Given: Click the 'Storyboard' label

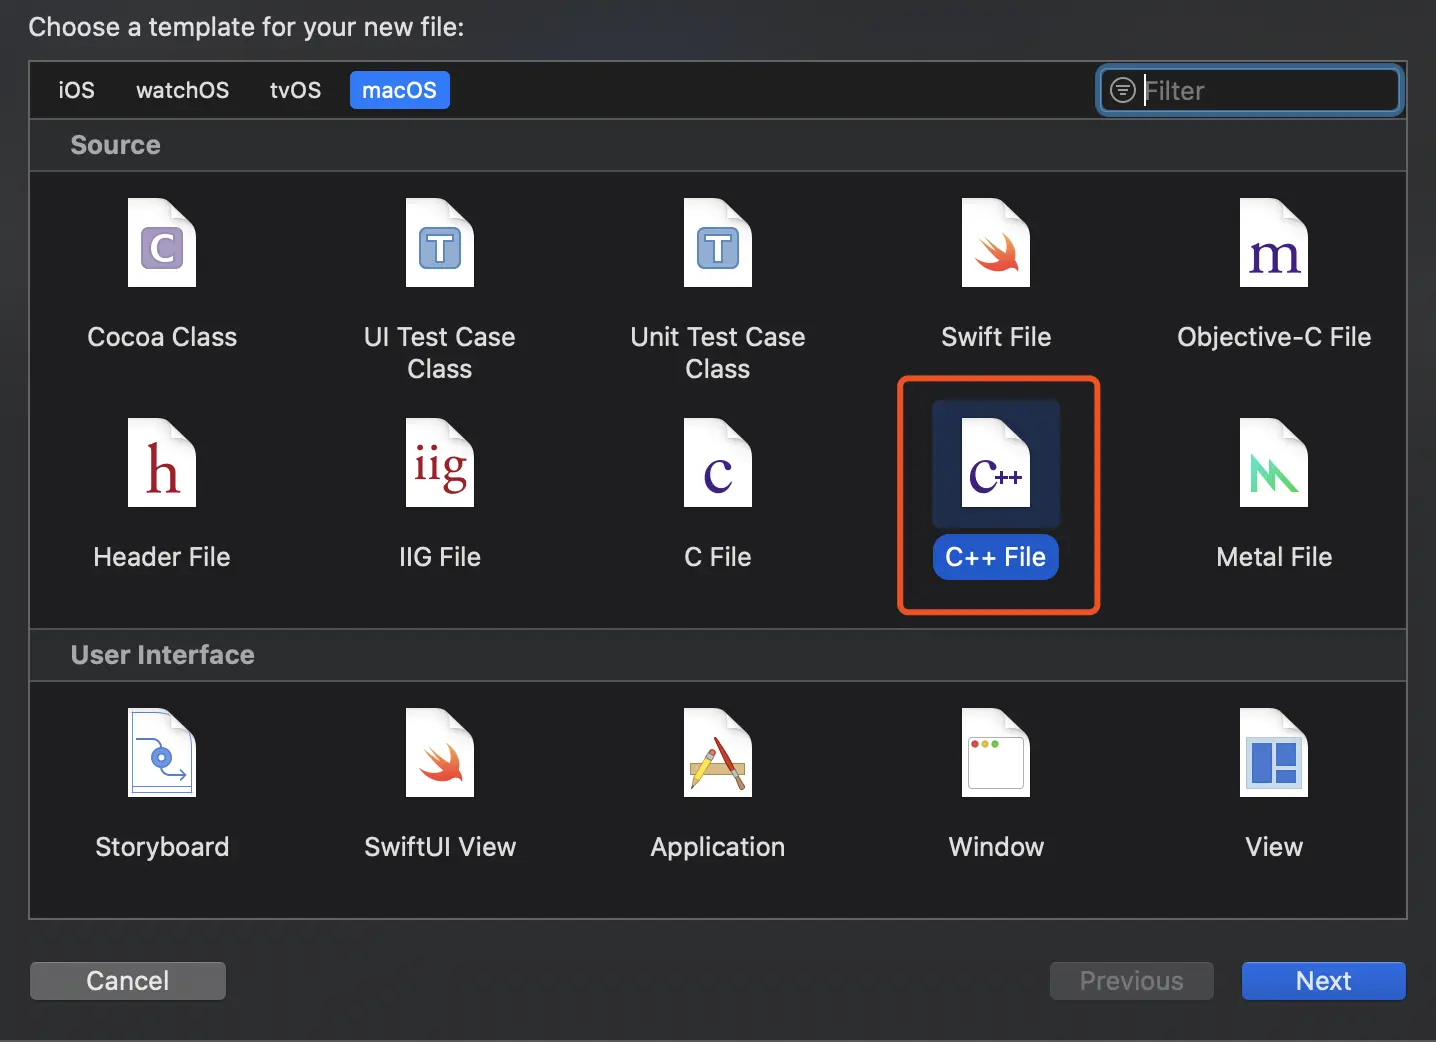Looking at the screenshot, I should coord(162,847).
